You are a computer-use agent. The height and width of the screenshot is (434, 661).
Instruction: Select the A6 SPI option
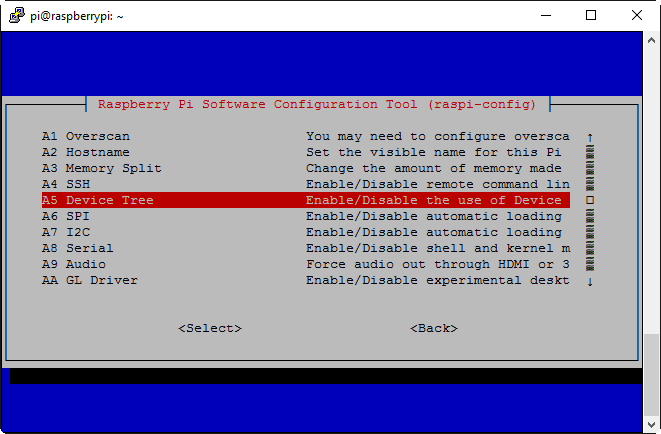(x=306, y=216)
